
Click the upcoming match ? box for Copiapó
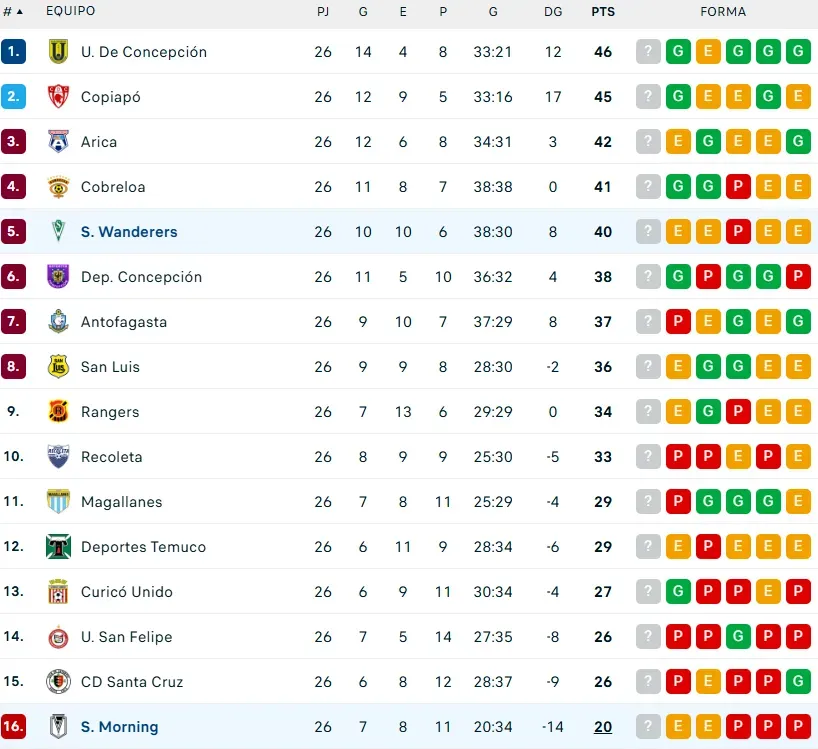pos(649,97)
